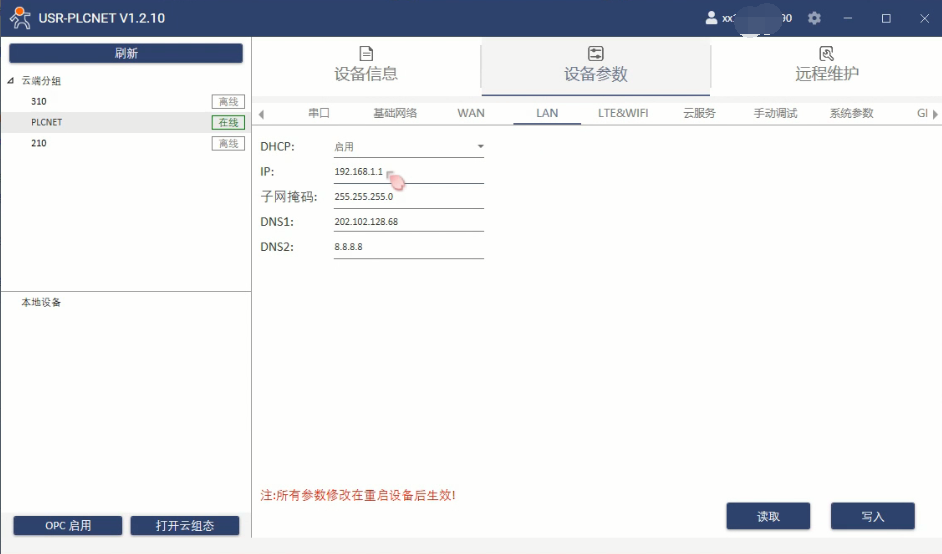Click the 设备参数 sliders icon

(596, 54)
